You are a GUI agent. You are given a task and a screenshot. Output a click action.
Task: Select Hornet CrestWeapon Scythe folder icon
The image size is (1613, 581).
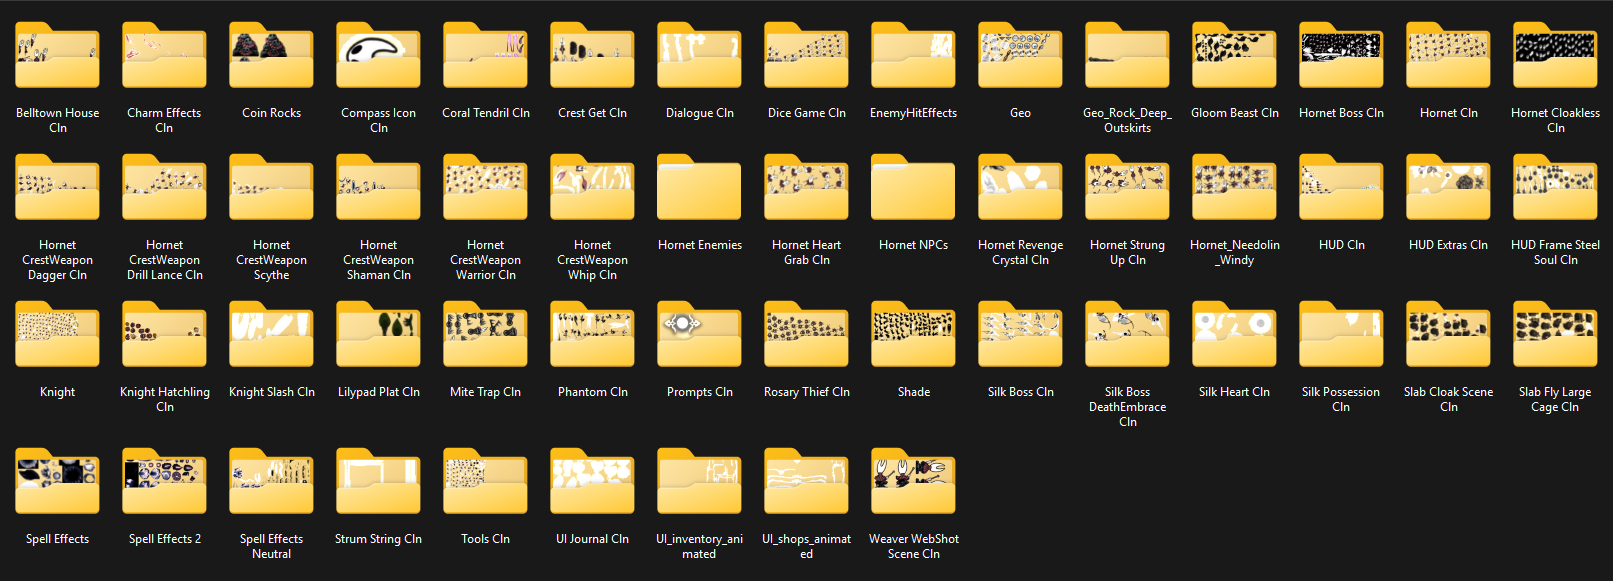tap(271, 187)
